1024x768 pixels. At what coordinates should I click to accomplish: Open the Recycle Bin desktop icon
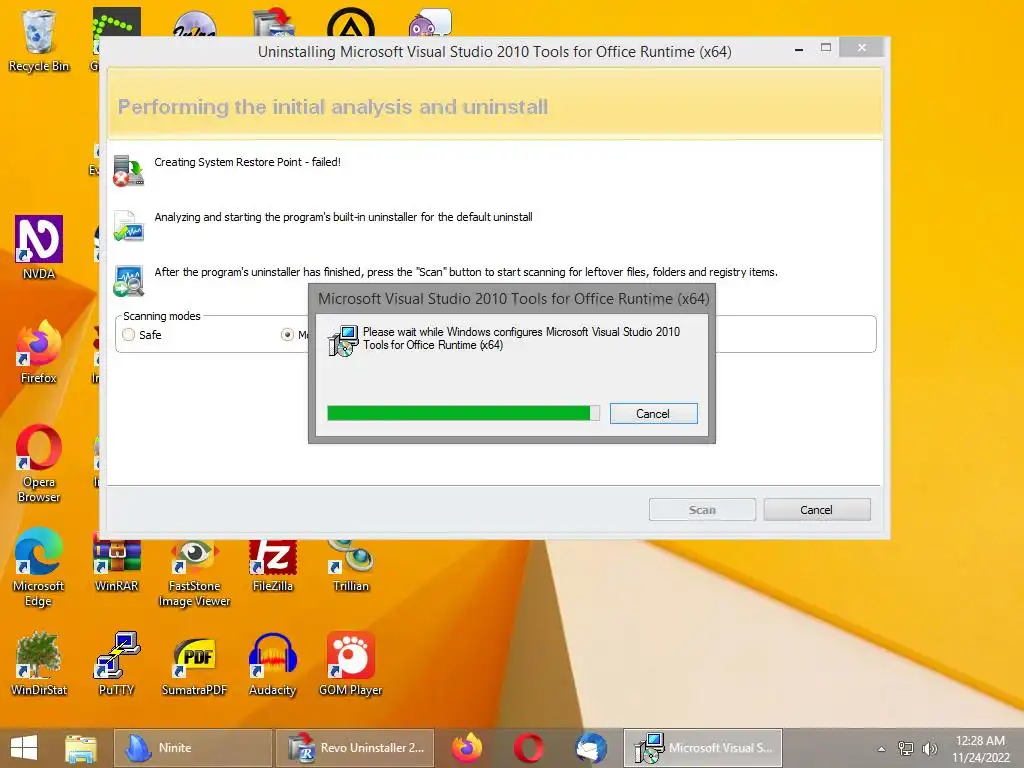39,40
